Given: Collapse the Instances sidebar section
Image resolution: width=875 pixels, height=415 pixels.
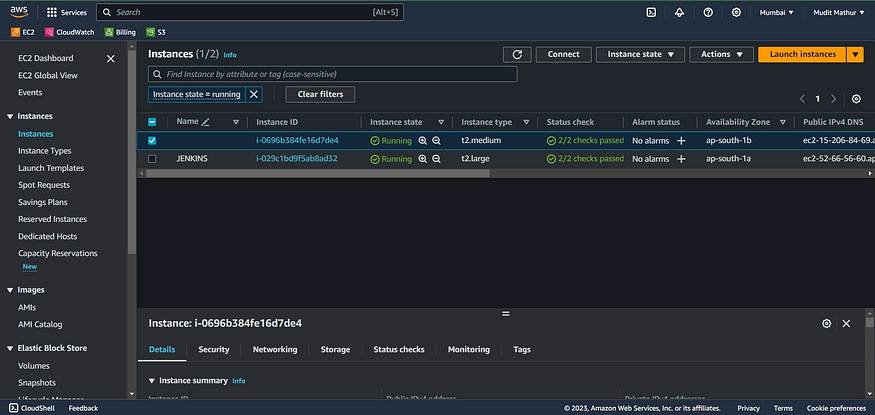Looking at the screenshot, I should (x=9, y=117).
